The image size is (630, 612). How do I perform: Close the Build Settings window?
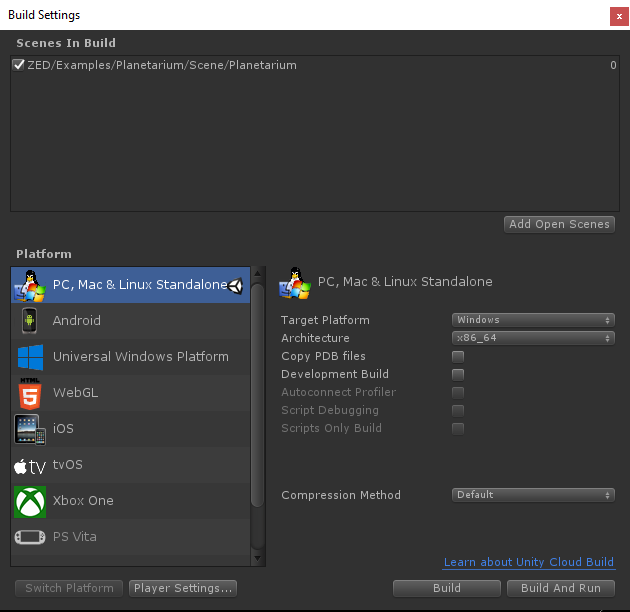coord(619,16)
